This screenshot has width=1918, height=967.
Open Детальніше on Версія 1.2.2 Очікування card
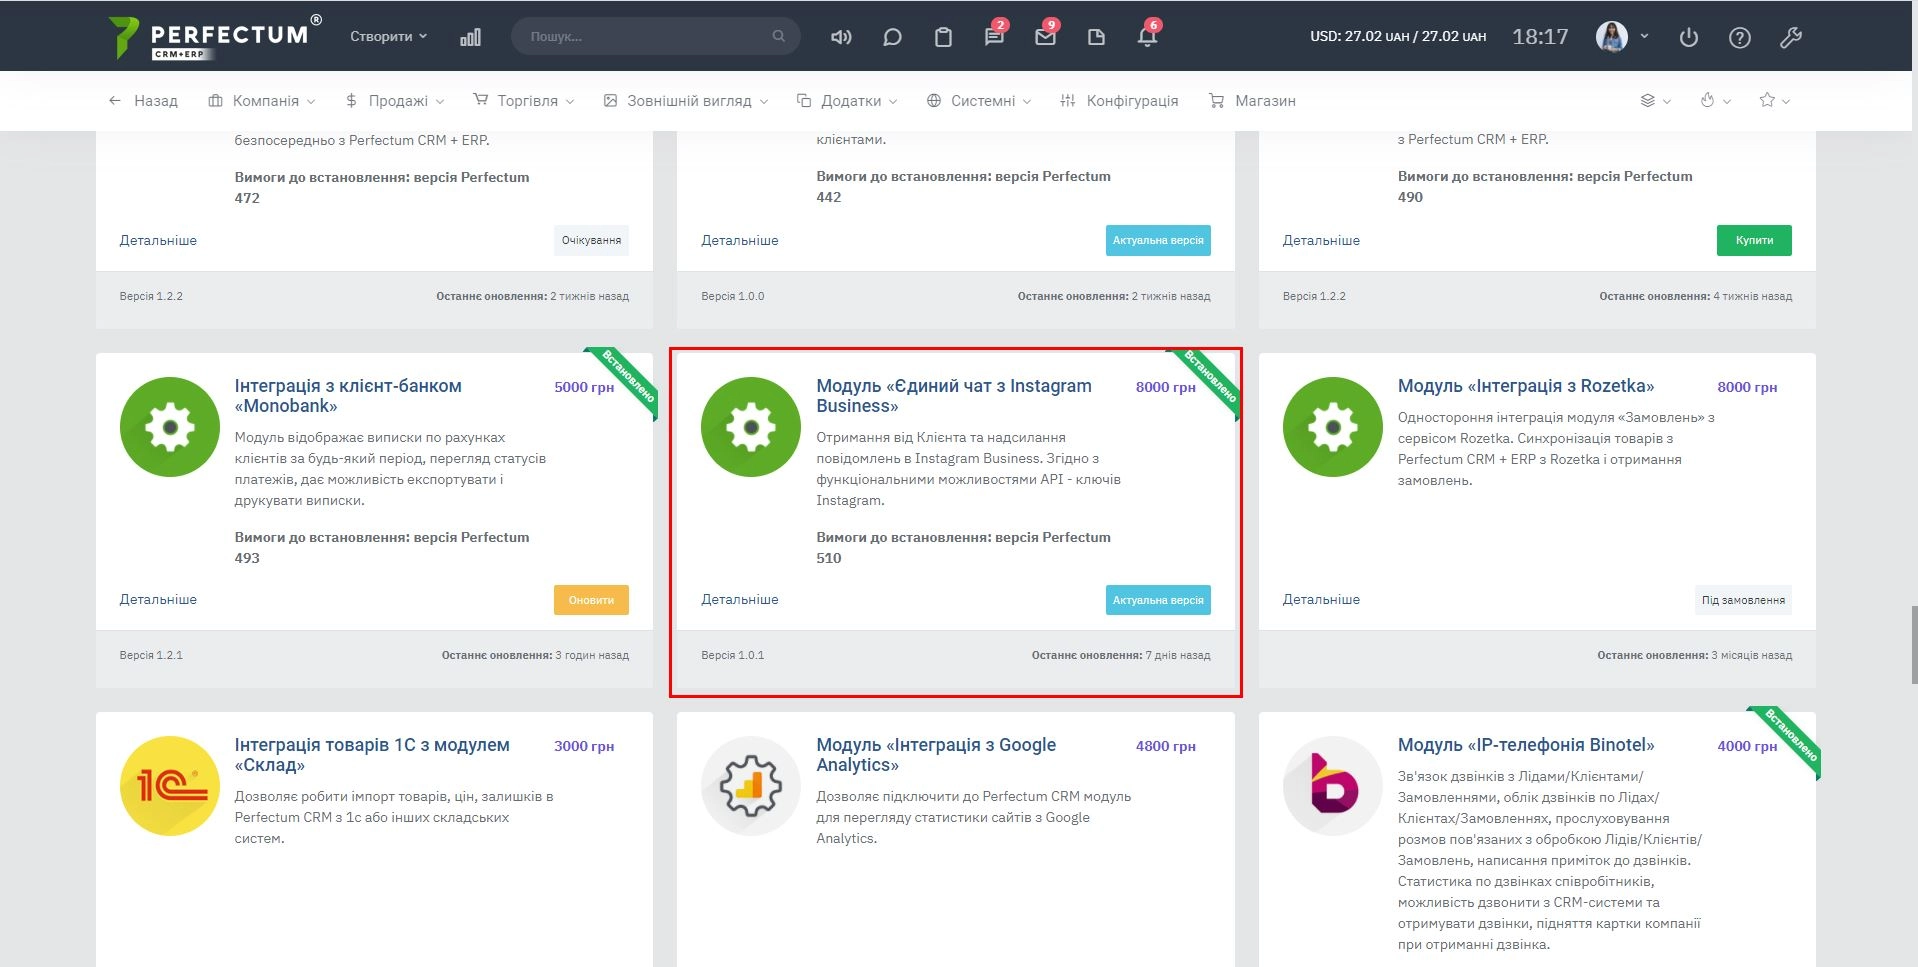tap(158, 240)
